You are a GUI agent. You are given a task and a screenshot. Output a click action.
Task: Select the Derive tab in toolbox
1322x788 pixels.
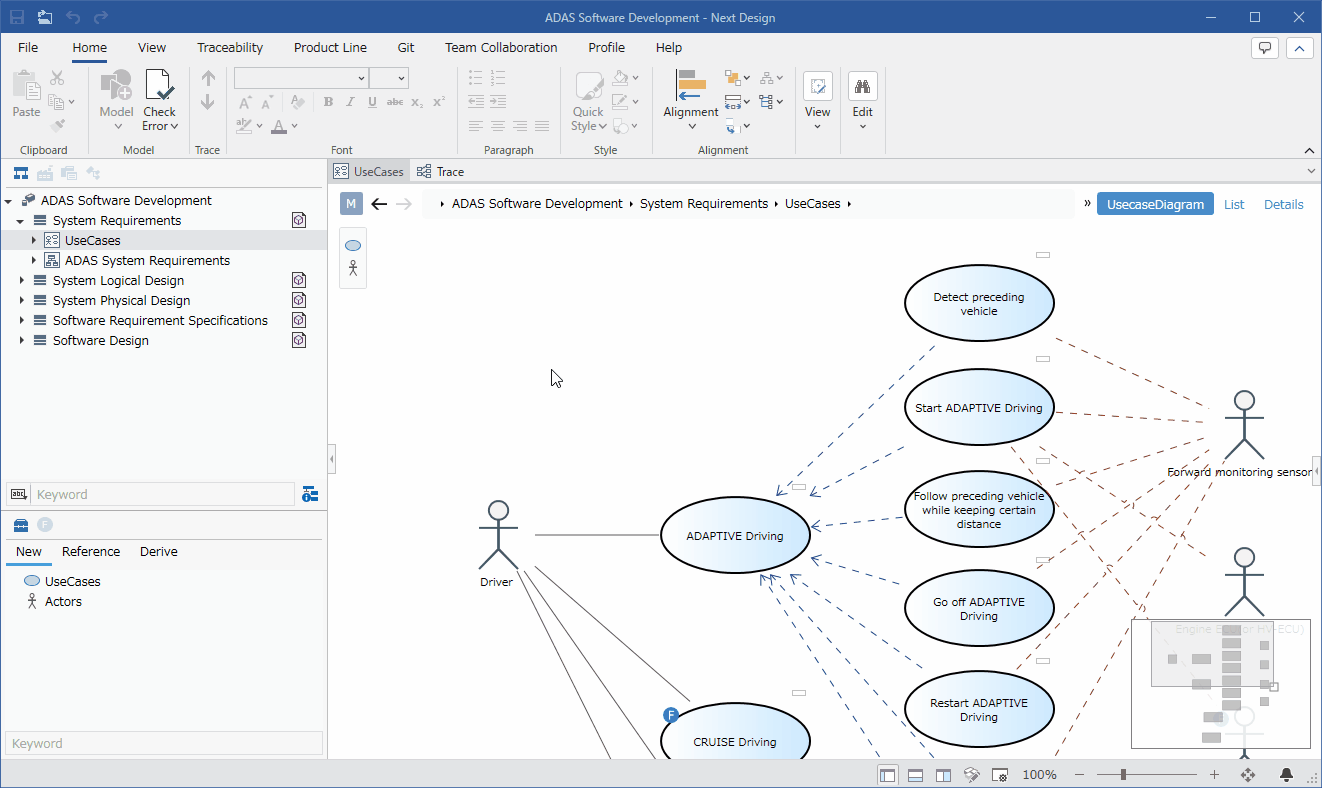[159, 552]
